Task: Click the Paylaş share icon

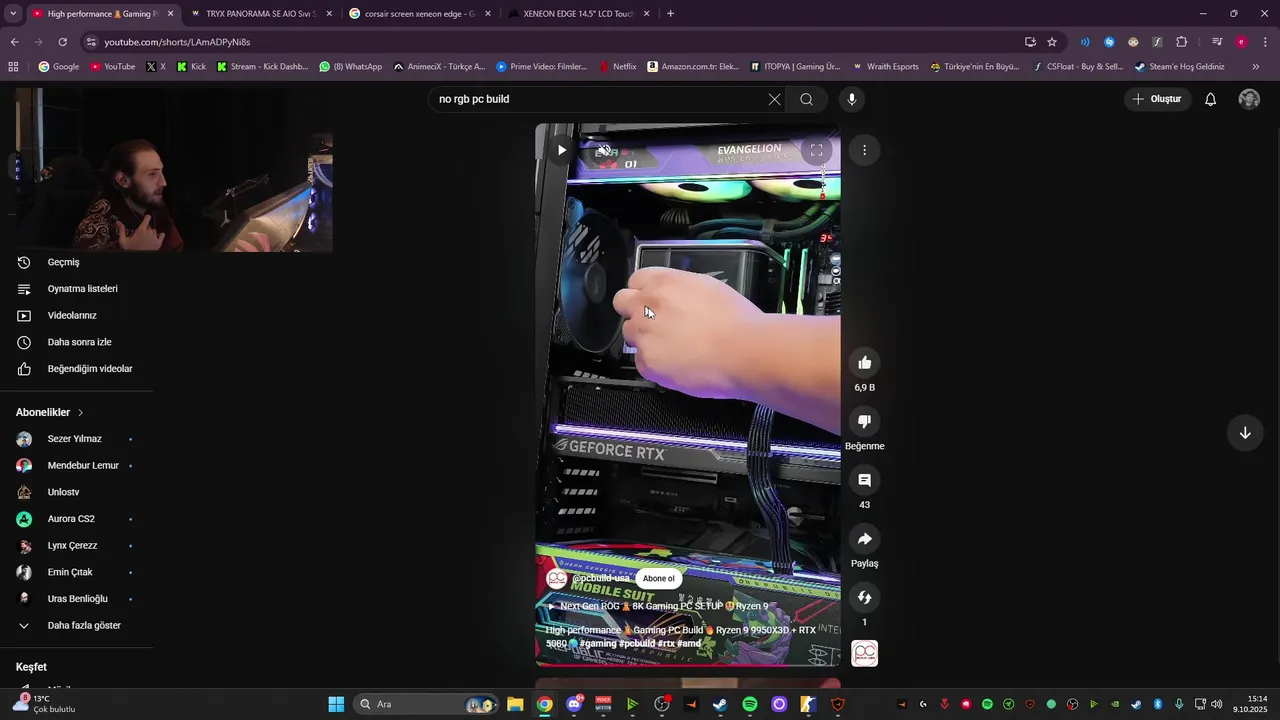Action: [x=865, y=539]
